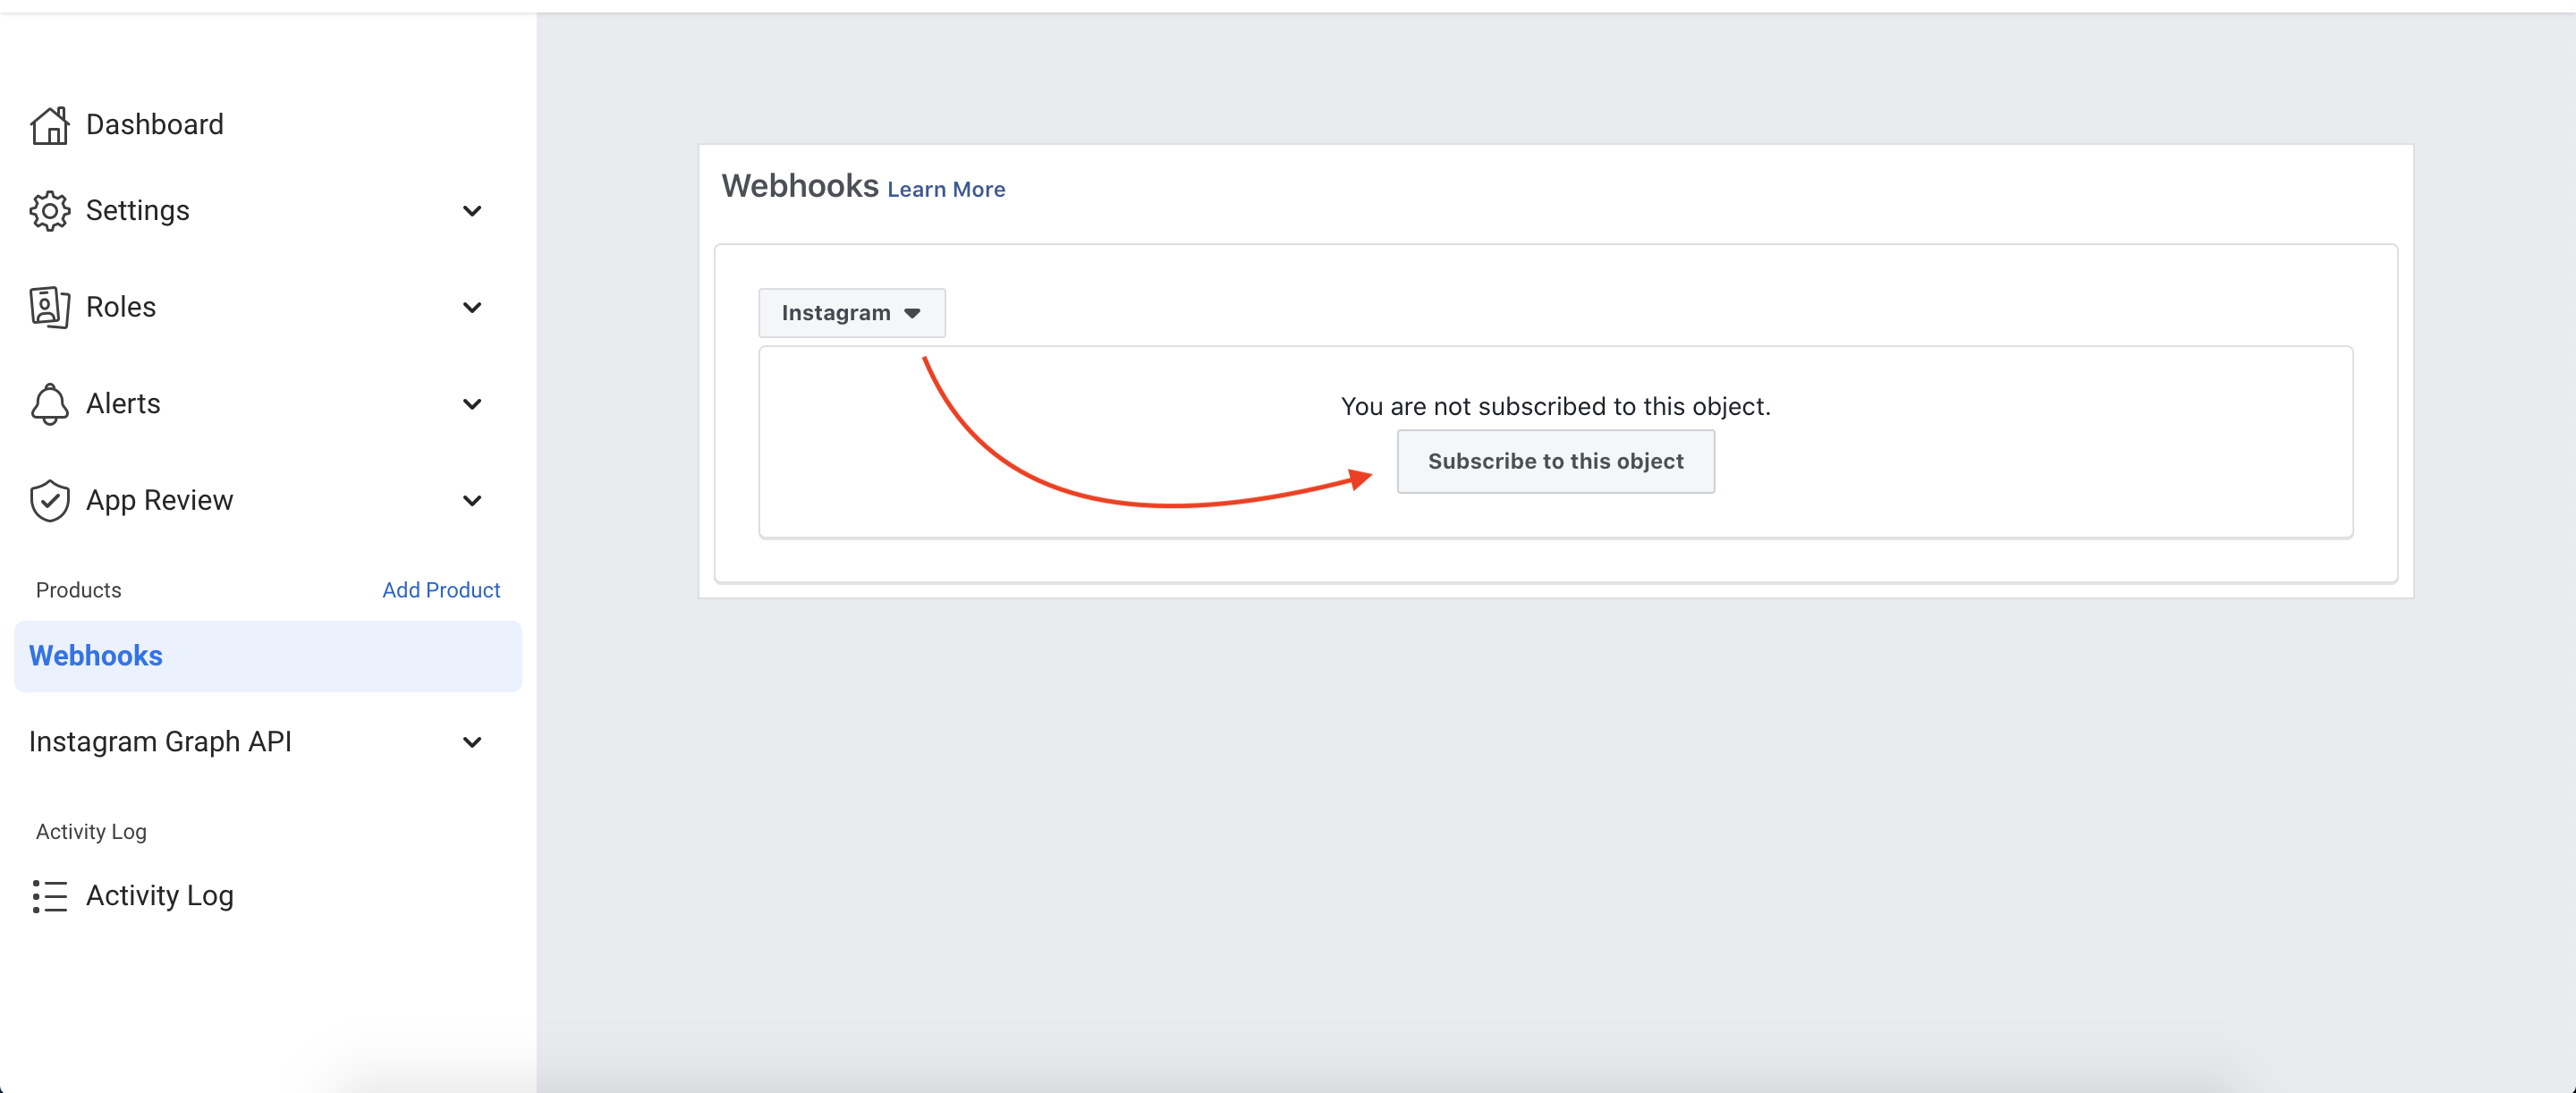Click the App Review menu label
This screenshot has height=1093, width=2576.
click(x=160, y=500)
